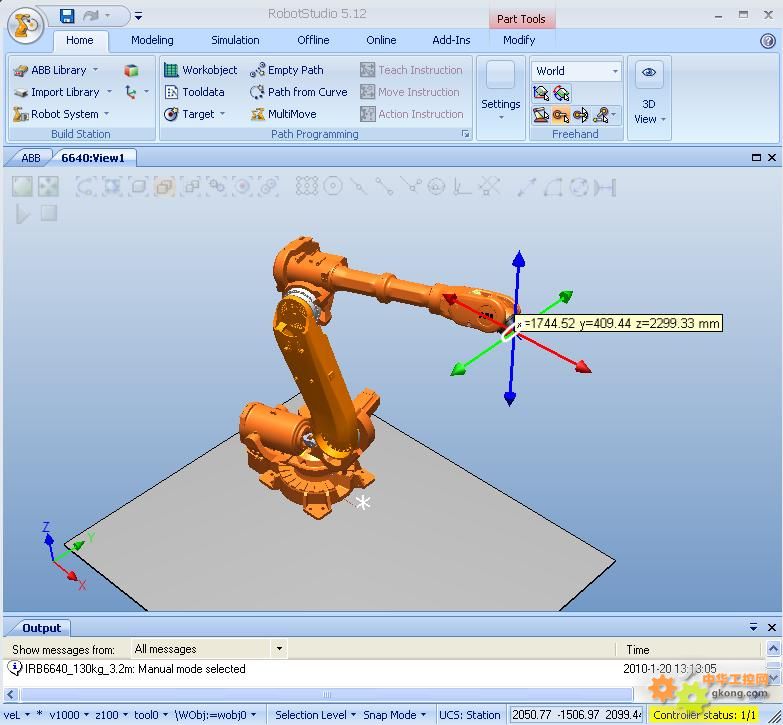
Task: Click the yellow Controller status indicator
Action: point(703,715)
